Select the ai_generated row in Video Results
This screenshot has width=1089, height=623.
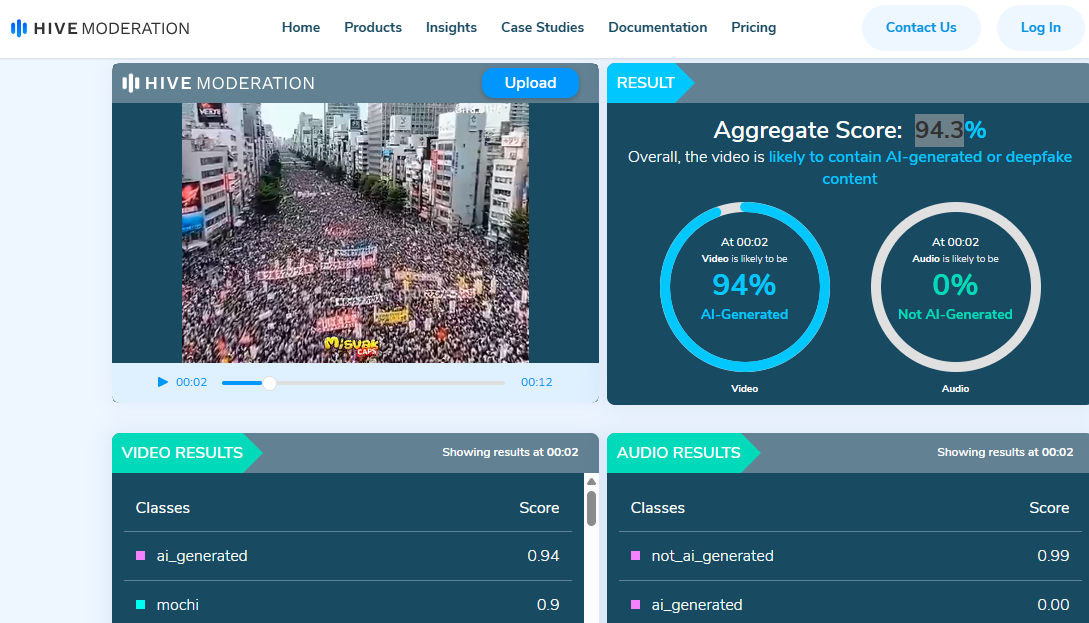pos(347,556)
